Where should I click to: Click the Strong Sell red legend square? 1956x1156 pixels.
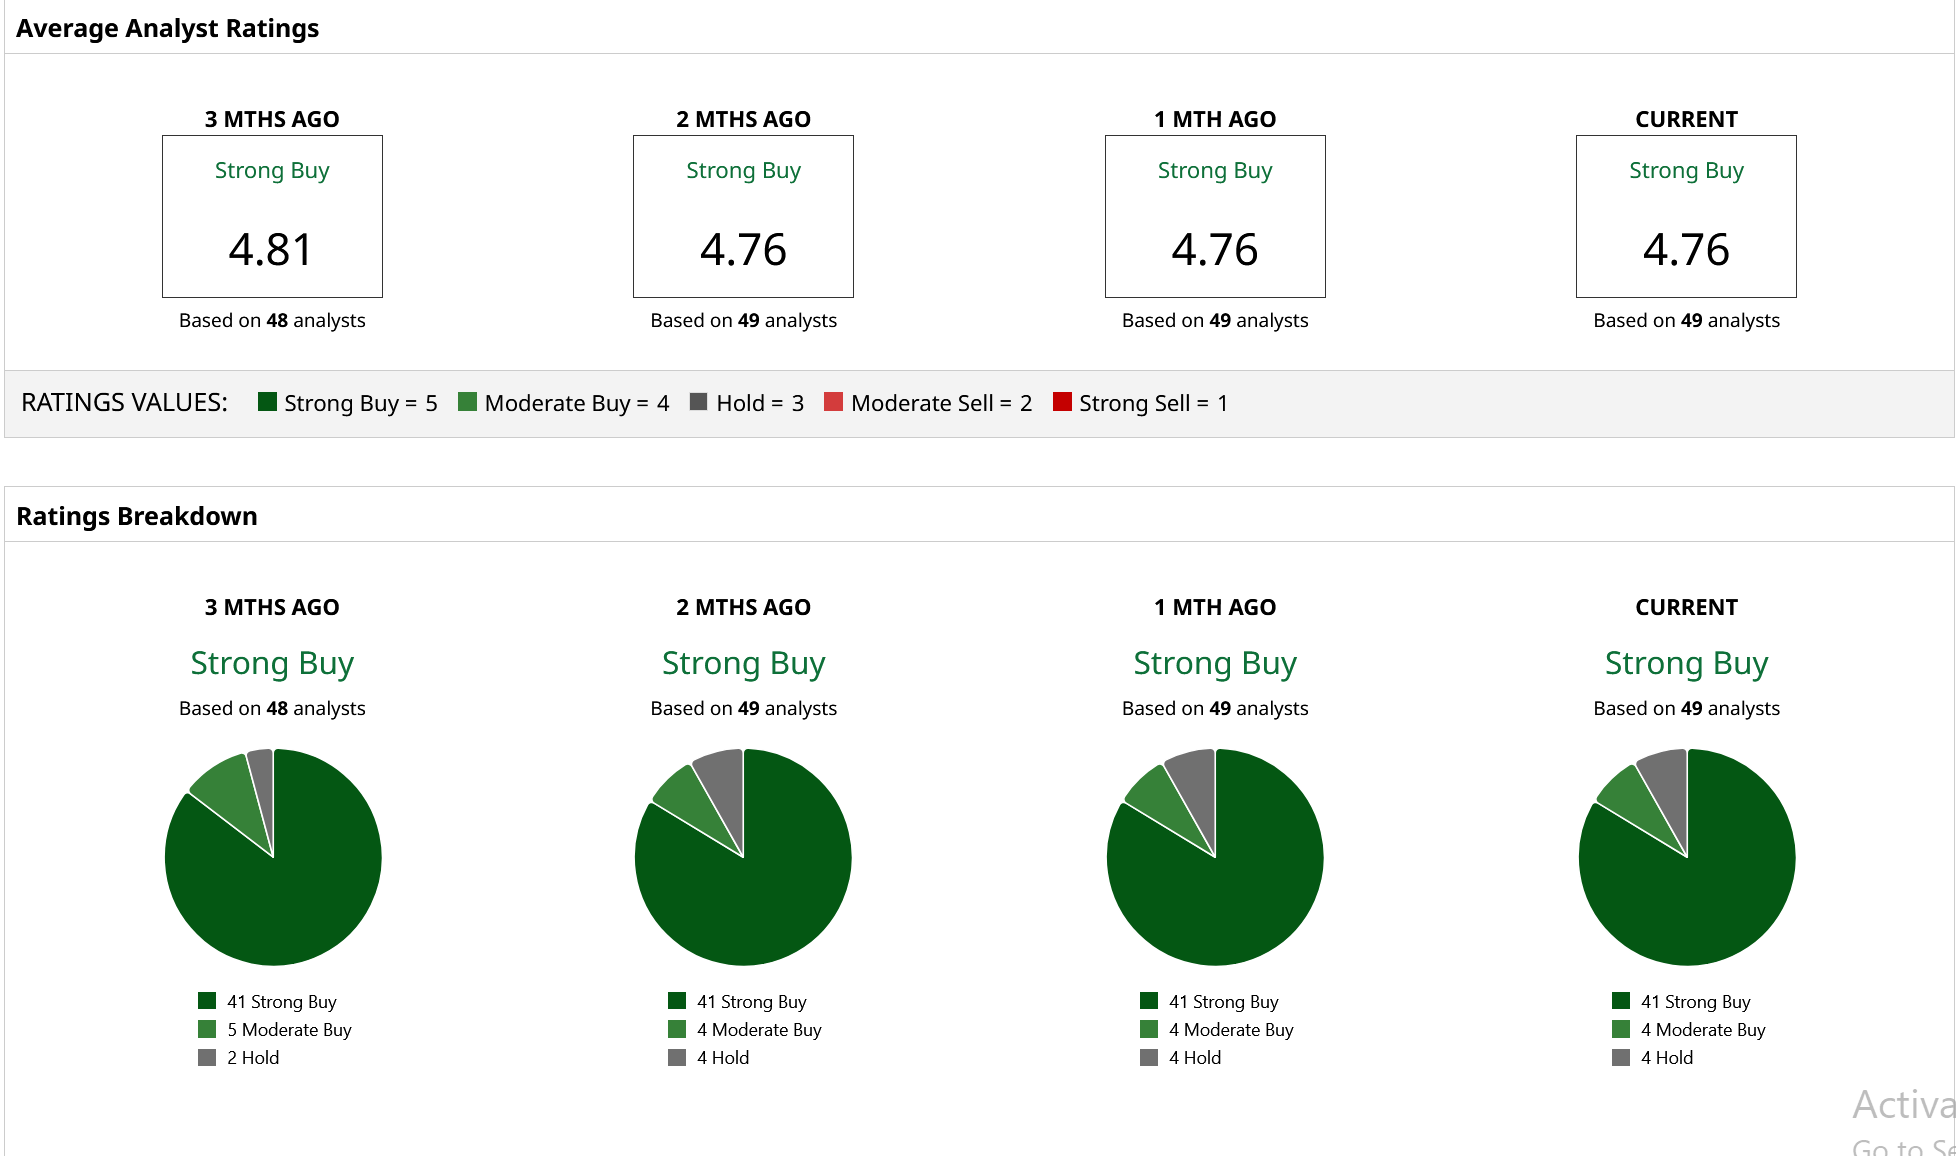tap(1062, 402)
